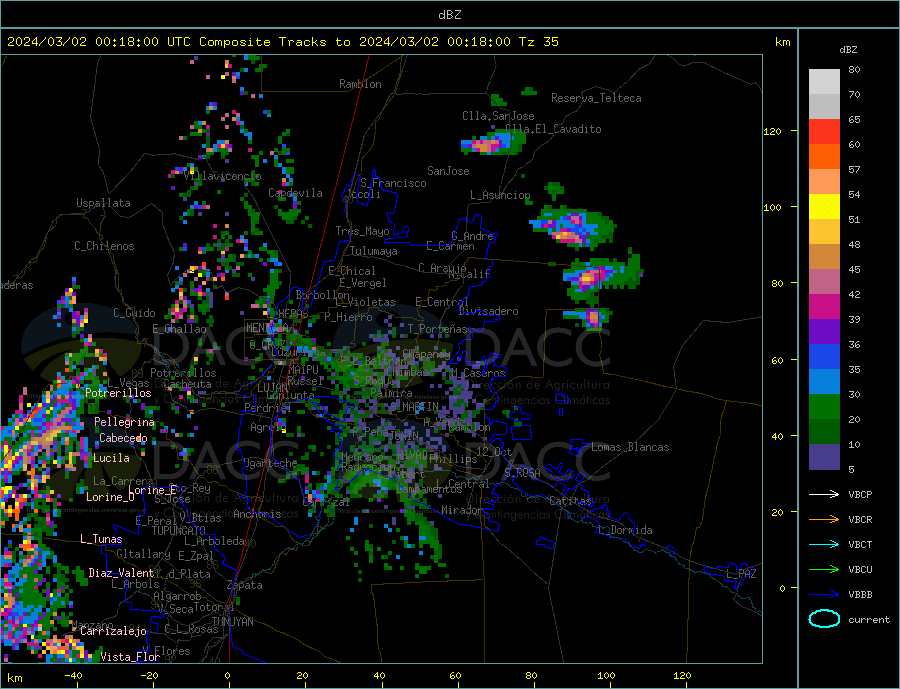
Task: Click the 'C_Guido' map label
Action: coord(134,313)
